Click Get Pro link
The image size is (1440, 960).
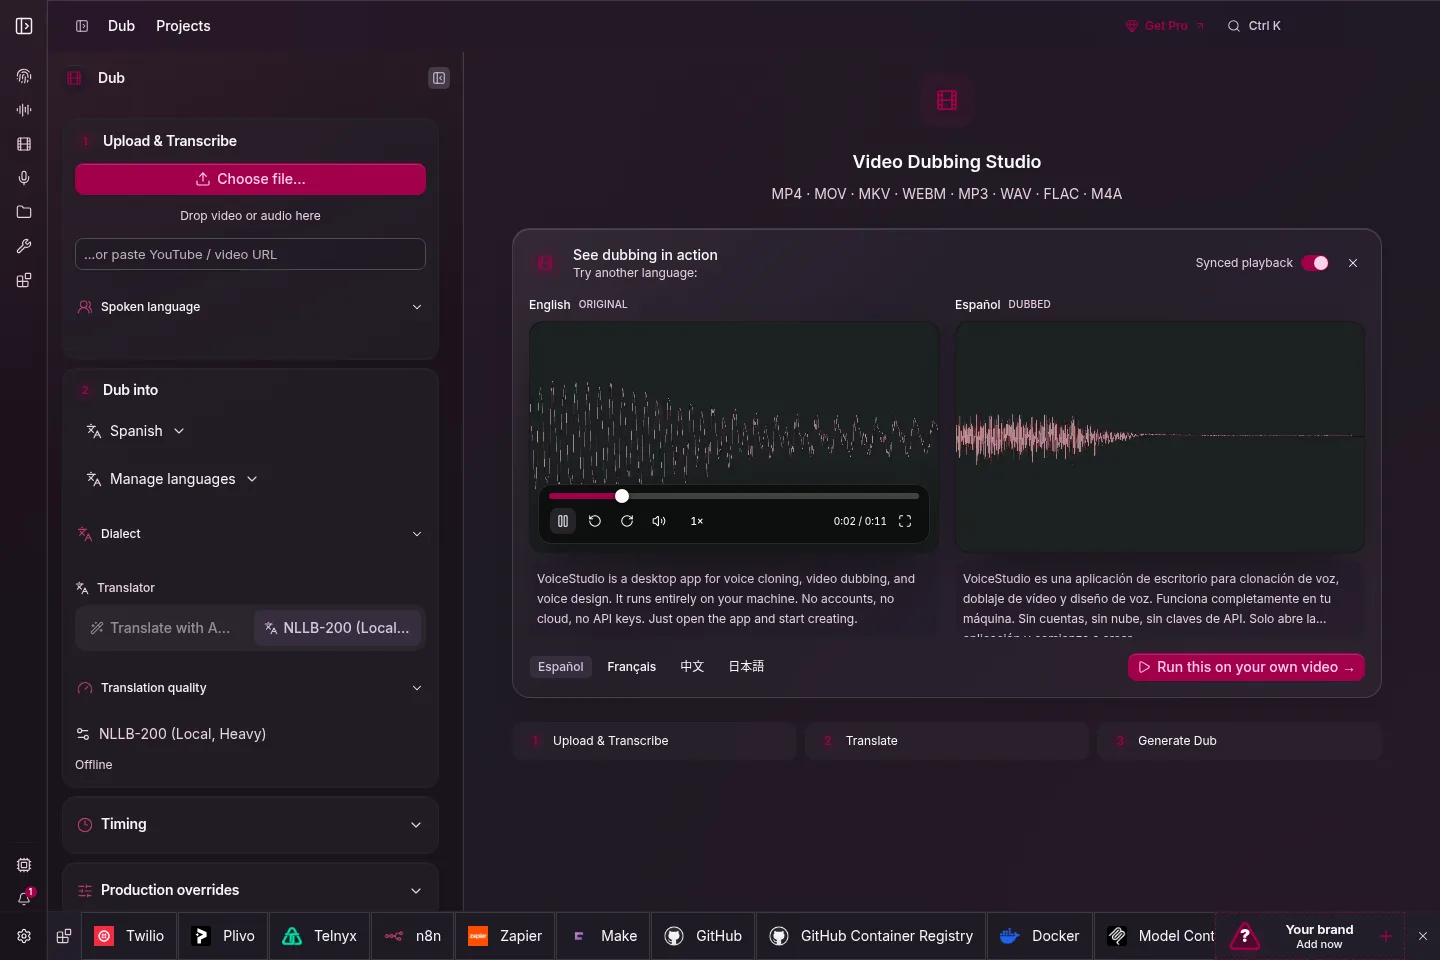(1165, 26)
